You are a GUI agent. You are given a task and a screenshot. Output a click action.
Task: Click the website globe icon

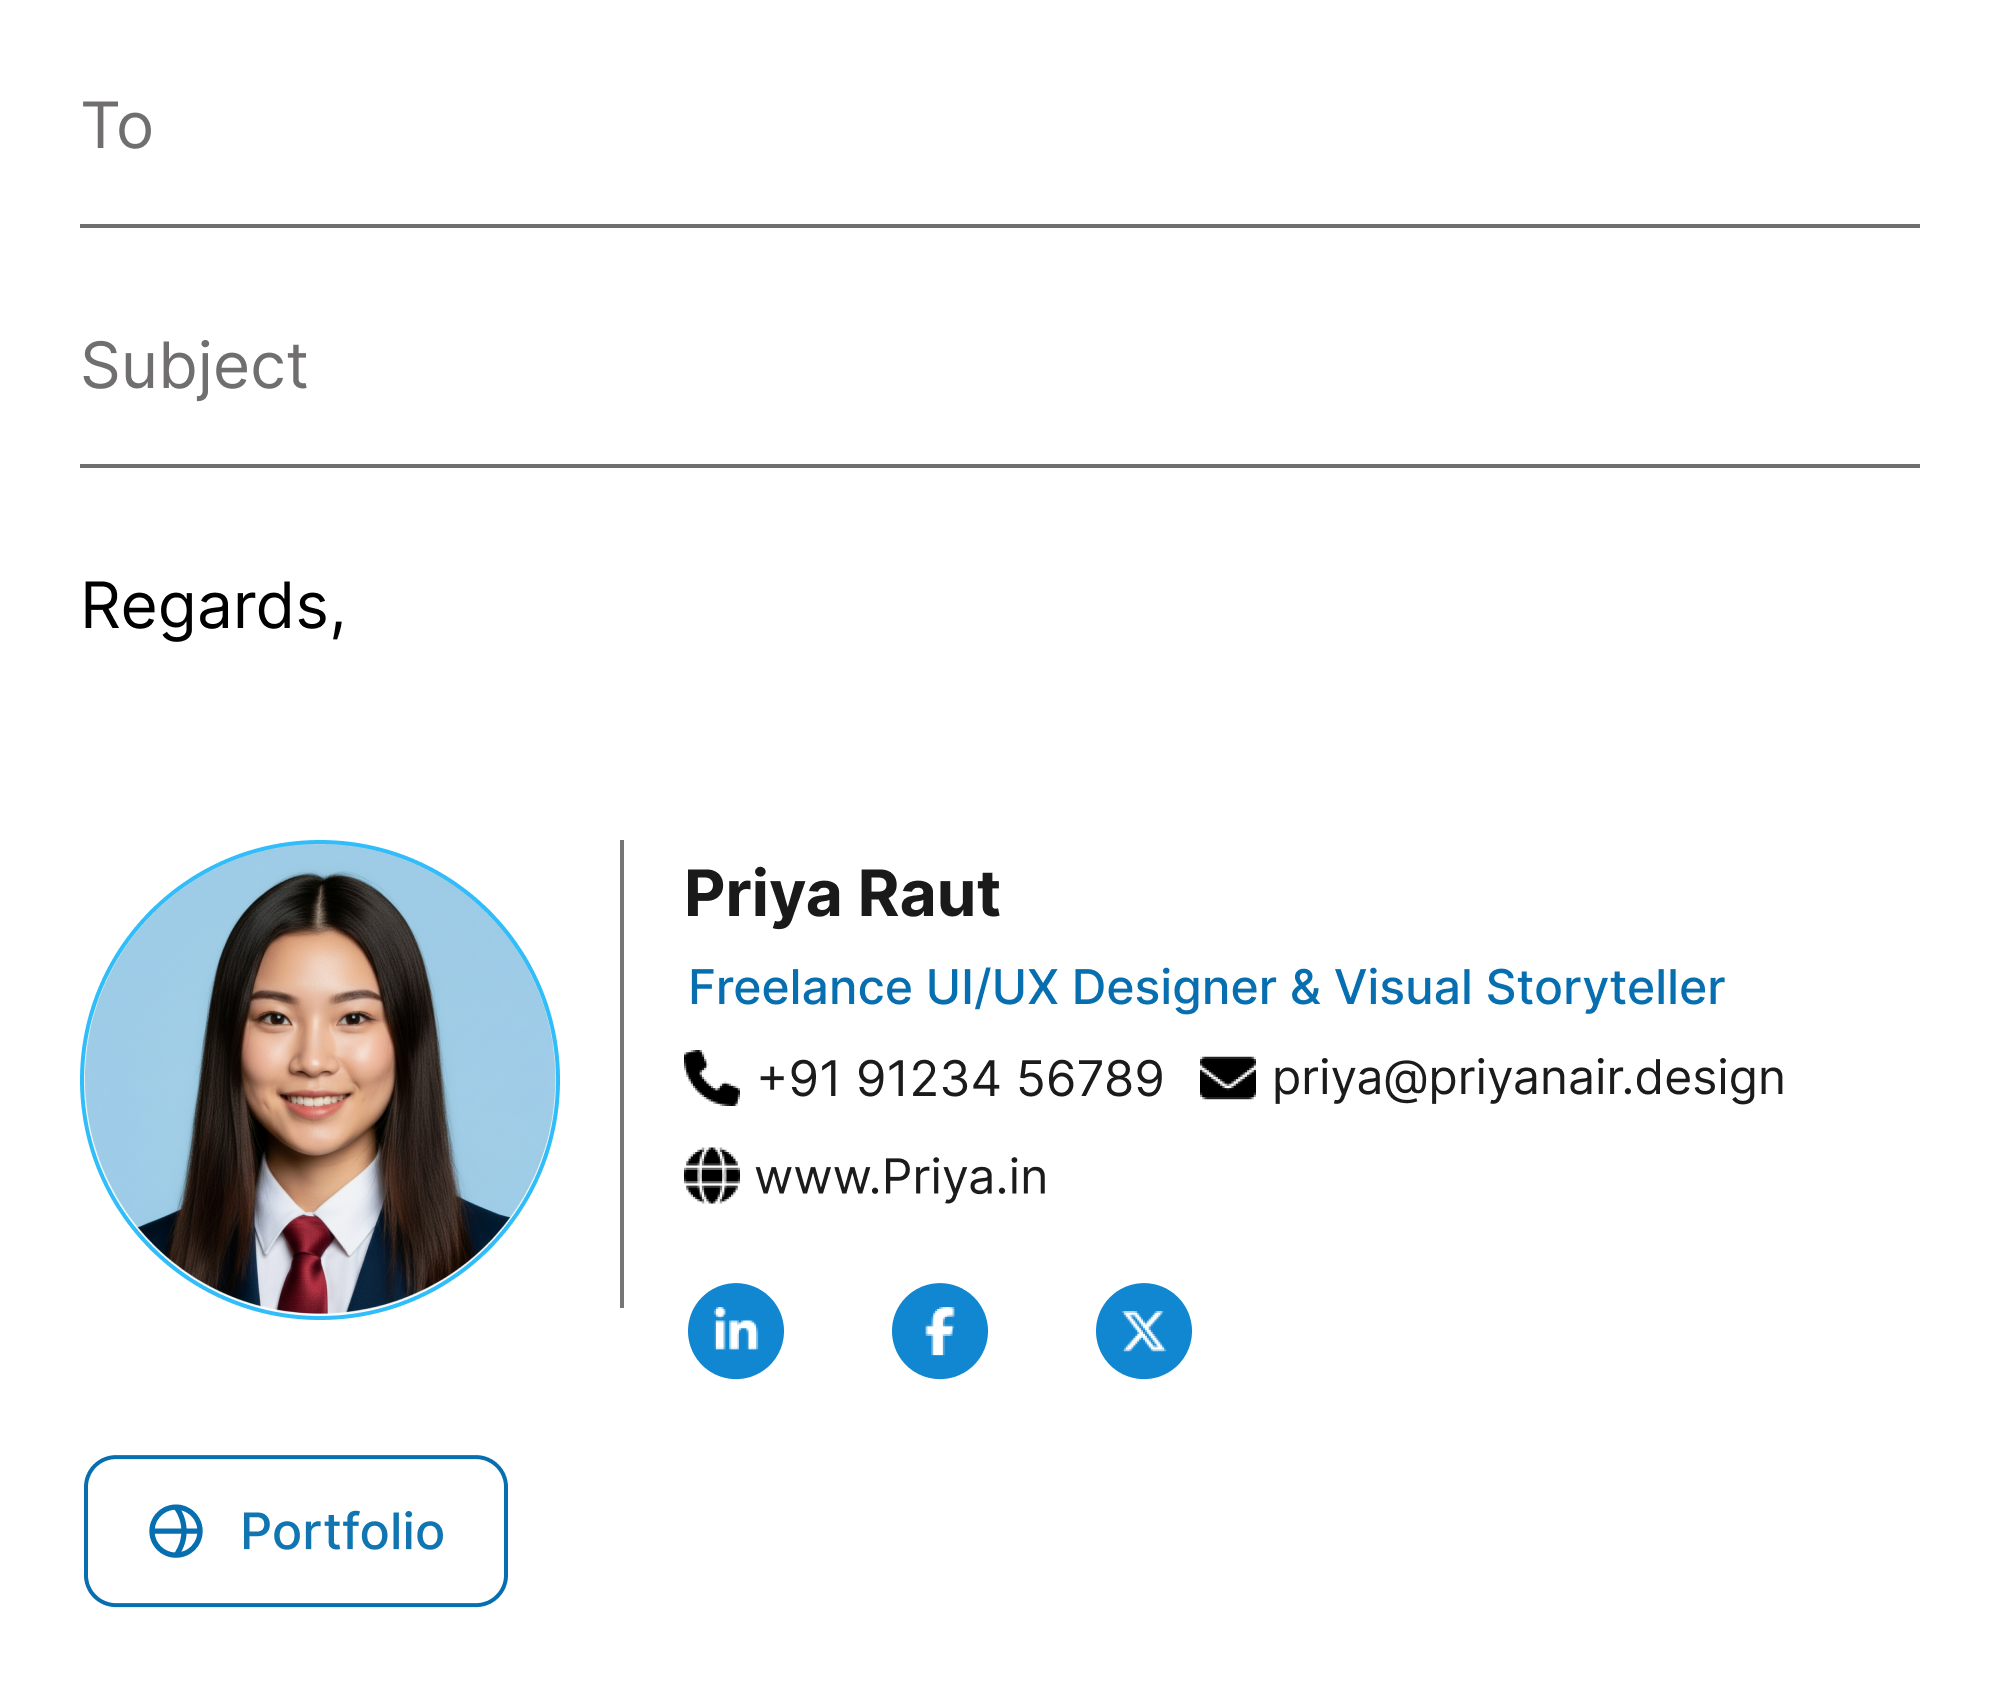pyautogui.click(x=712, y=1176)
